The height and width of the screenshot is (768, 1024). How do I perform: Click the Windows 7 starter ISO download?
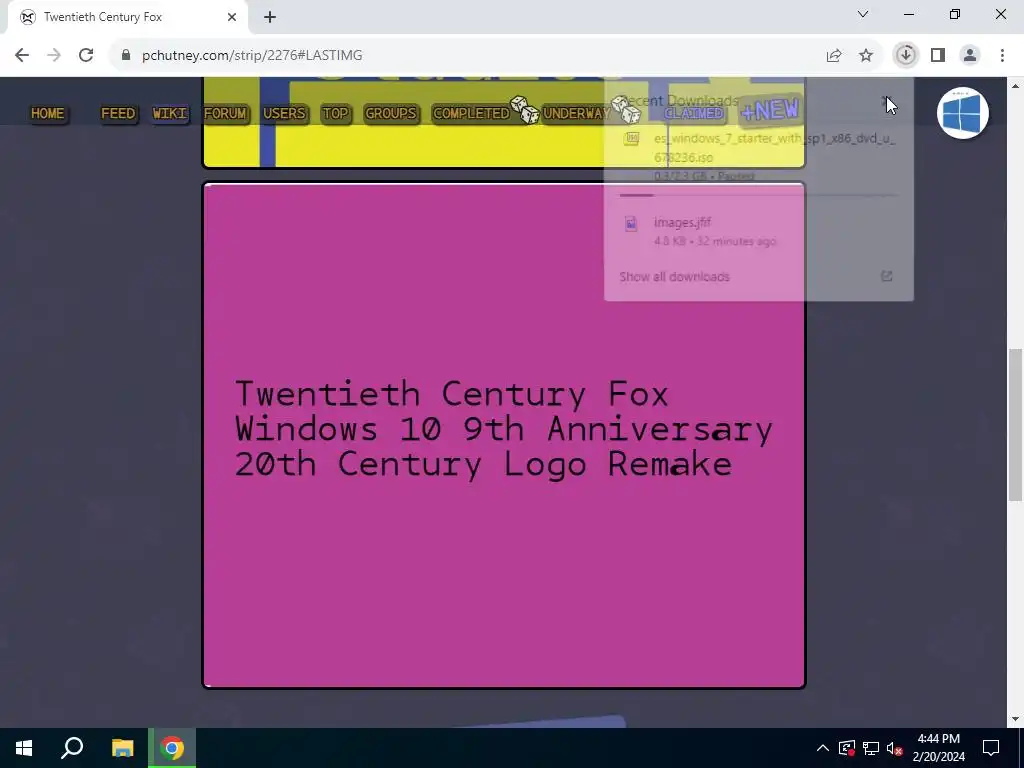(758, 157)
